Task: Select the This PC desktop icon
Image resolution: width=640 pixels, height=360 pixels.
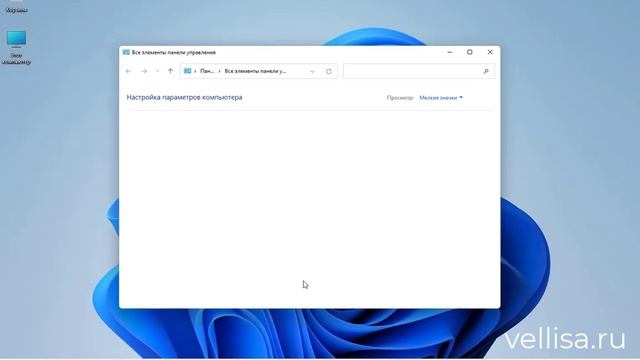Action: 16,47
